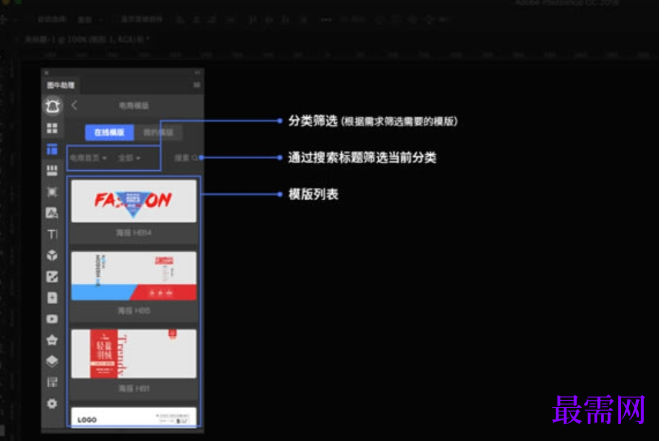Switch to the 我的模版 tab

tap(158, 132)
